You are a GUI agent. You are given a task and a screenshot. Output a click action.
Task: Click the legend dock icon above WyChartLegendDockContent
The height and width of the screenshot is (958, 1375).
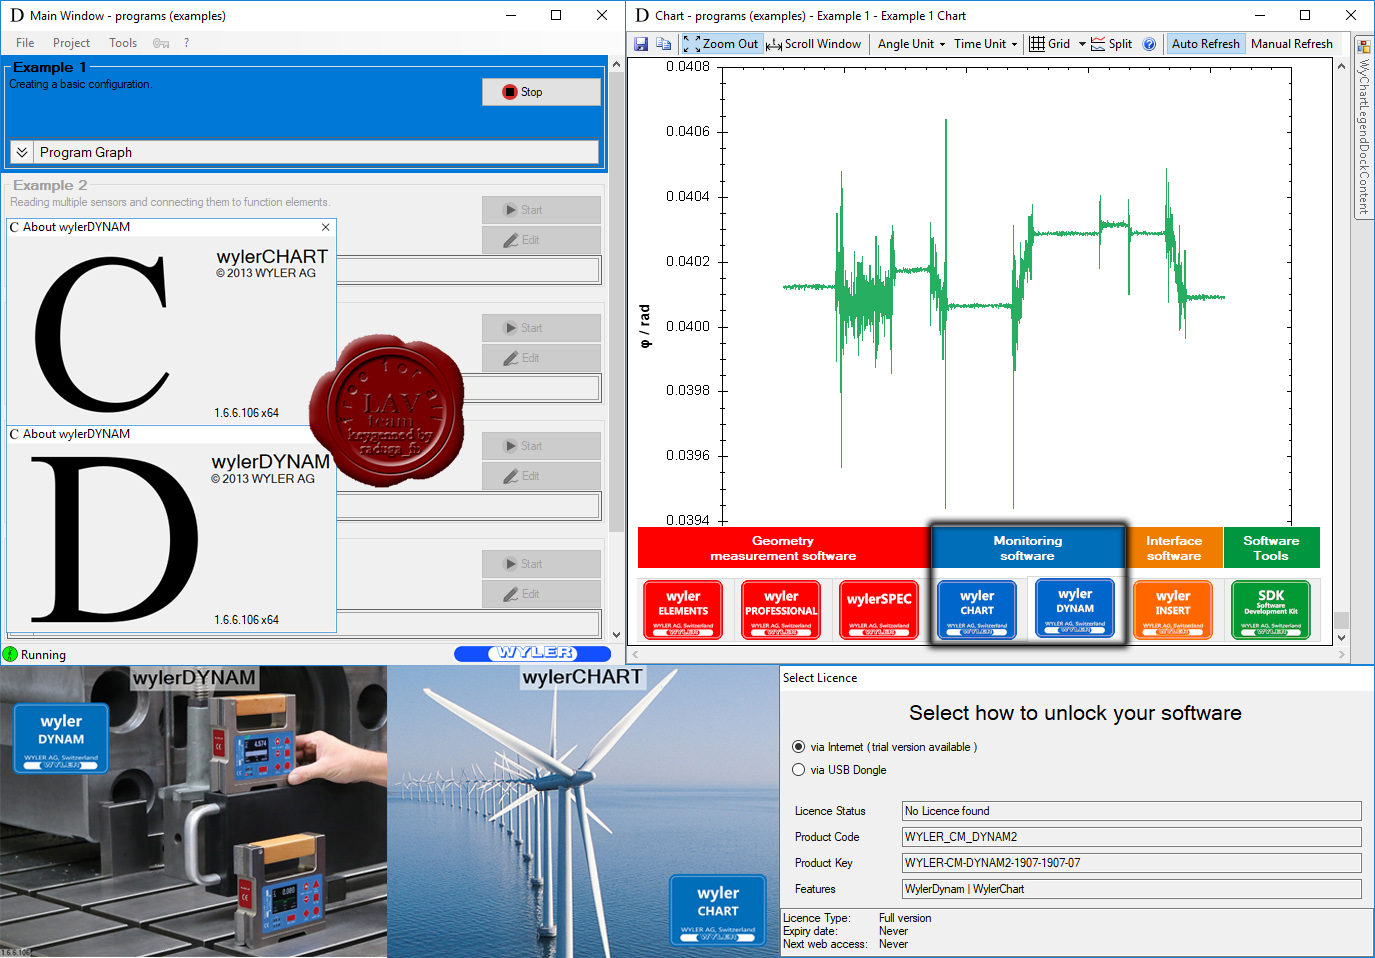coord(1363,46)
